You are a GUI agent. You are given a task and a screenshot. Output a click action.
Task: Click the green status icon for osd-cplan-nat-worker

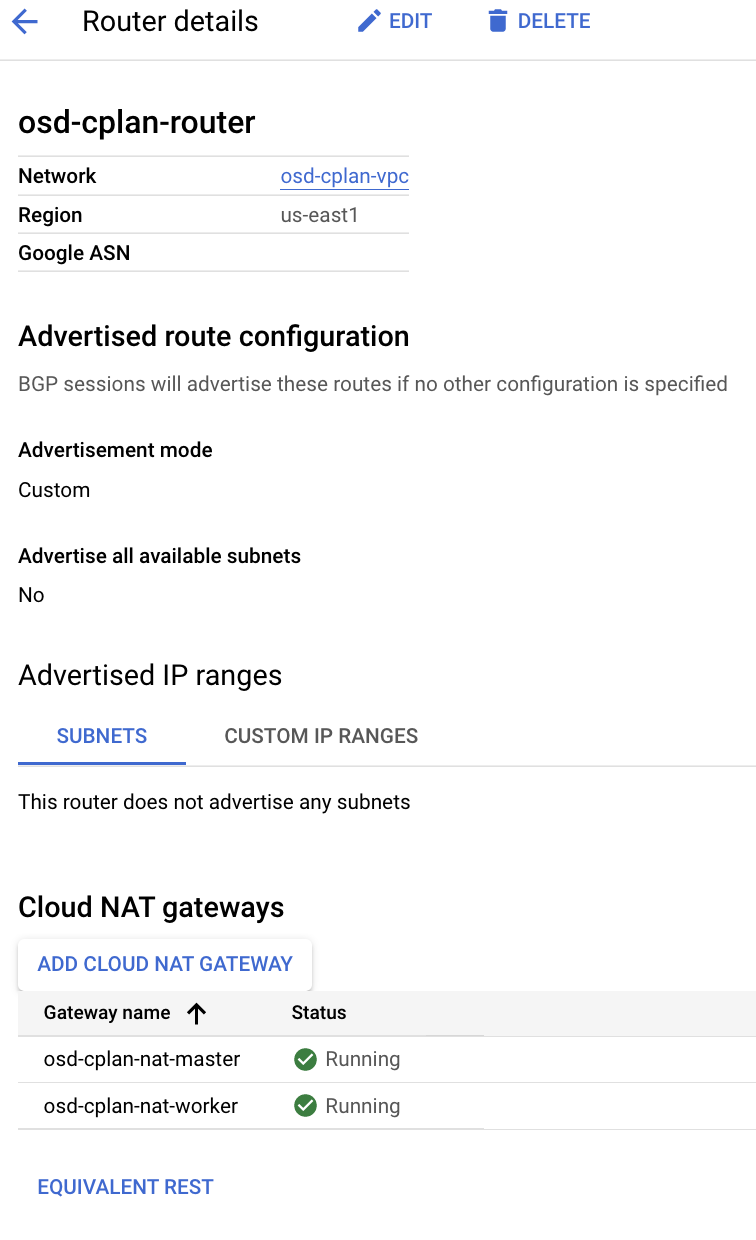[305, 1105]
